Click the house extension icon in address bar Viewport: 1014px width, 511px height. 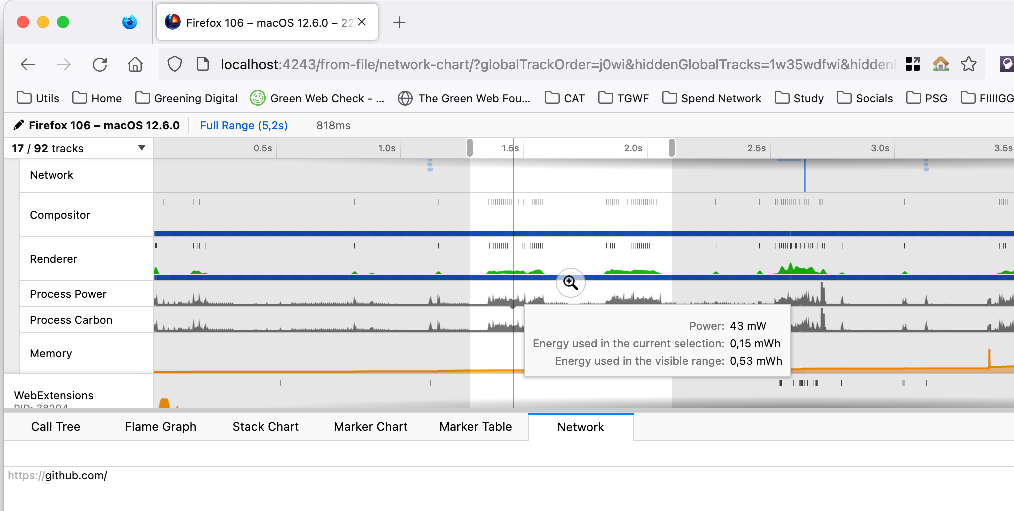(x=940, y=64)
